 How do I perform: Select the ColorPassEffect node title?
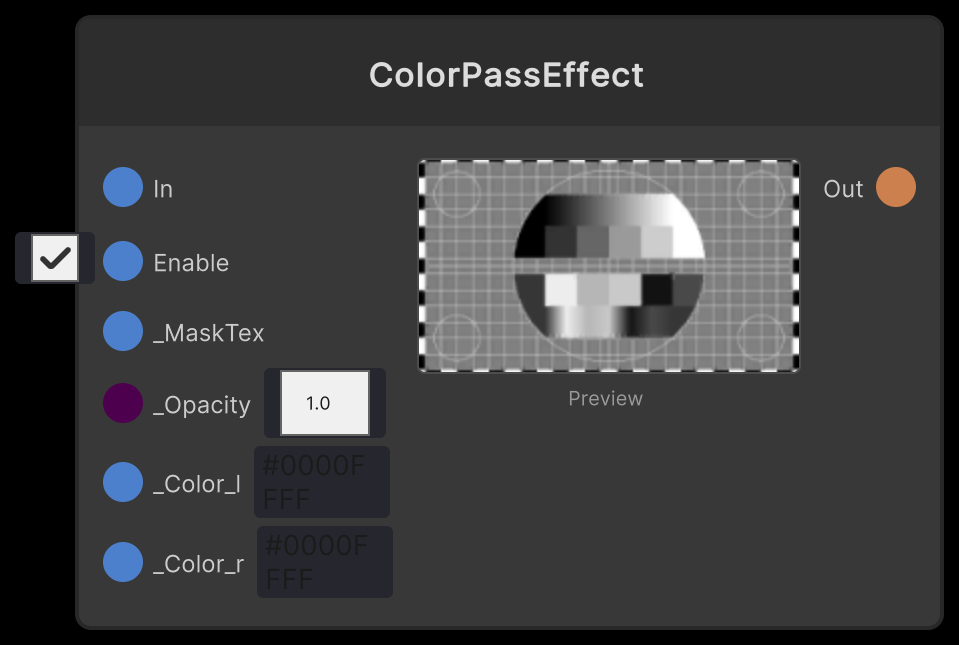pos(506,74)
